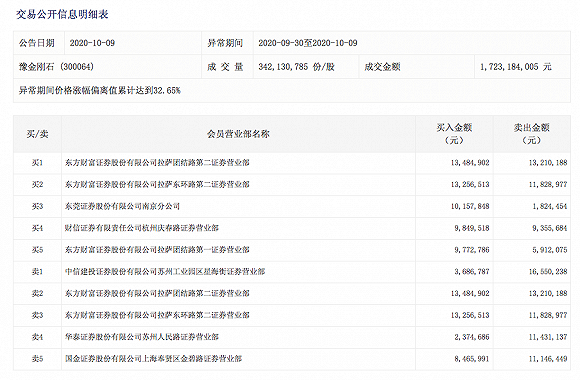This screenshot has width=580, height=380.
Task: Click the announcement date 2020-10-09 value
Action: pyautogui.click(x=92, y=43)
